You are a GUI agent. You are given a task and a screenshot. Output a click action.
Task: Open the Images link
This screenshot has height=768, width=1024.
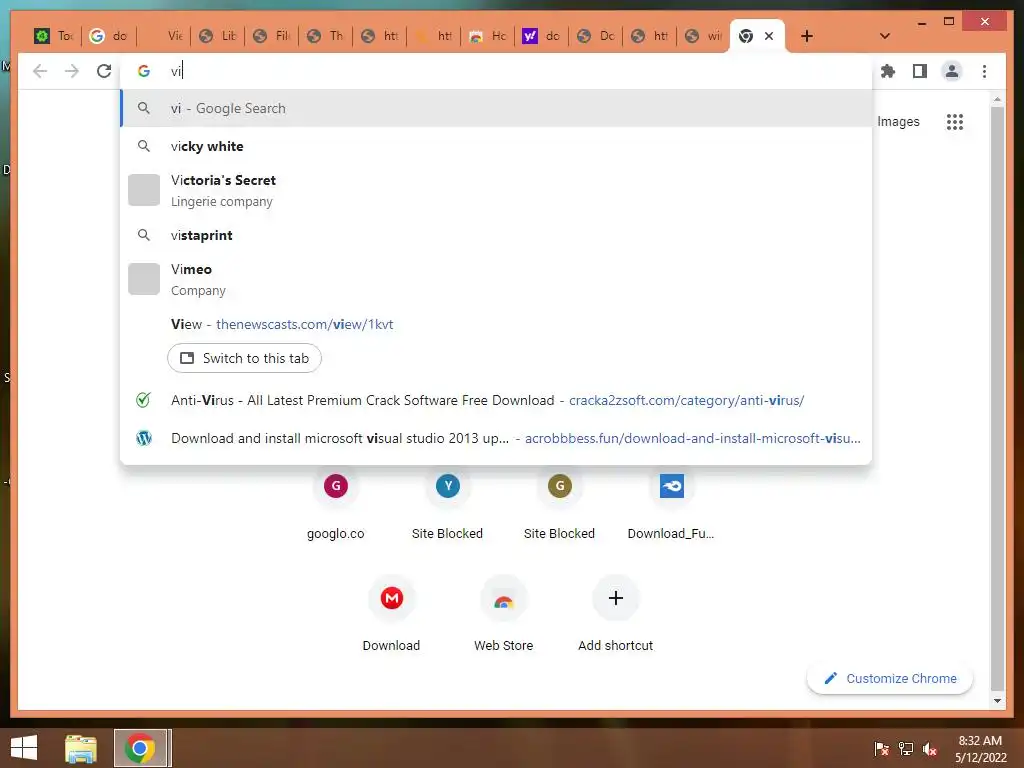coord(898,121)
